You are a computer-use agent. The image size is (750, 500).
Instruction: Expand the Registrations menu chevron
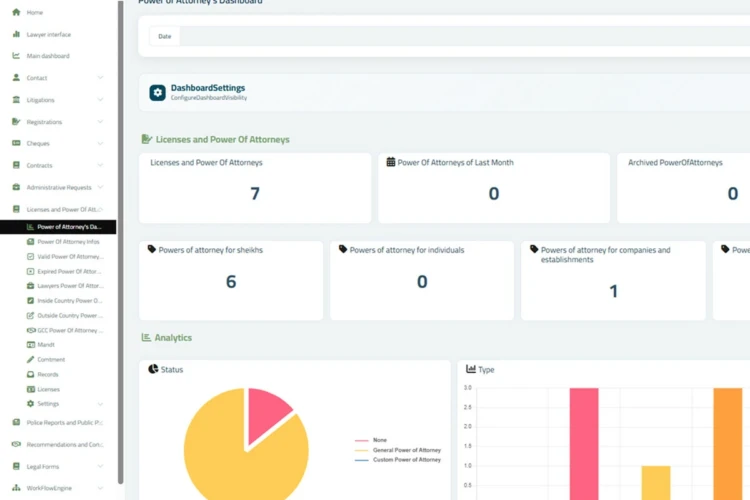100,122
